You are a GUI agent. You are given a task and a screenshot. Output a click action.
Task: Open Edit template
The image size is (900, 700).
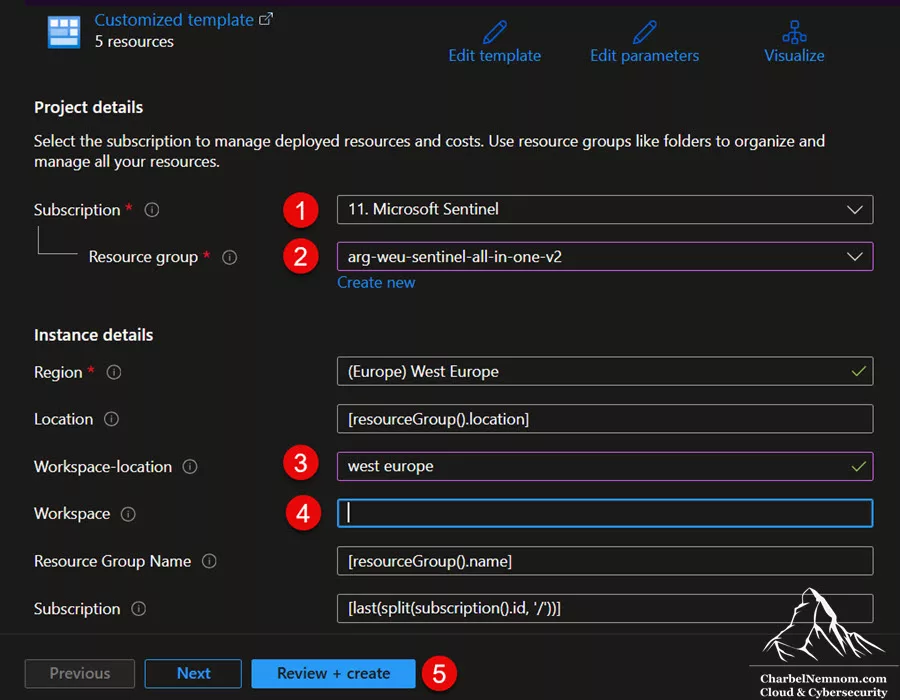click(495, 56)
